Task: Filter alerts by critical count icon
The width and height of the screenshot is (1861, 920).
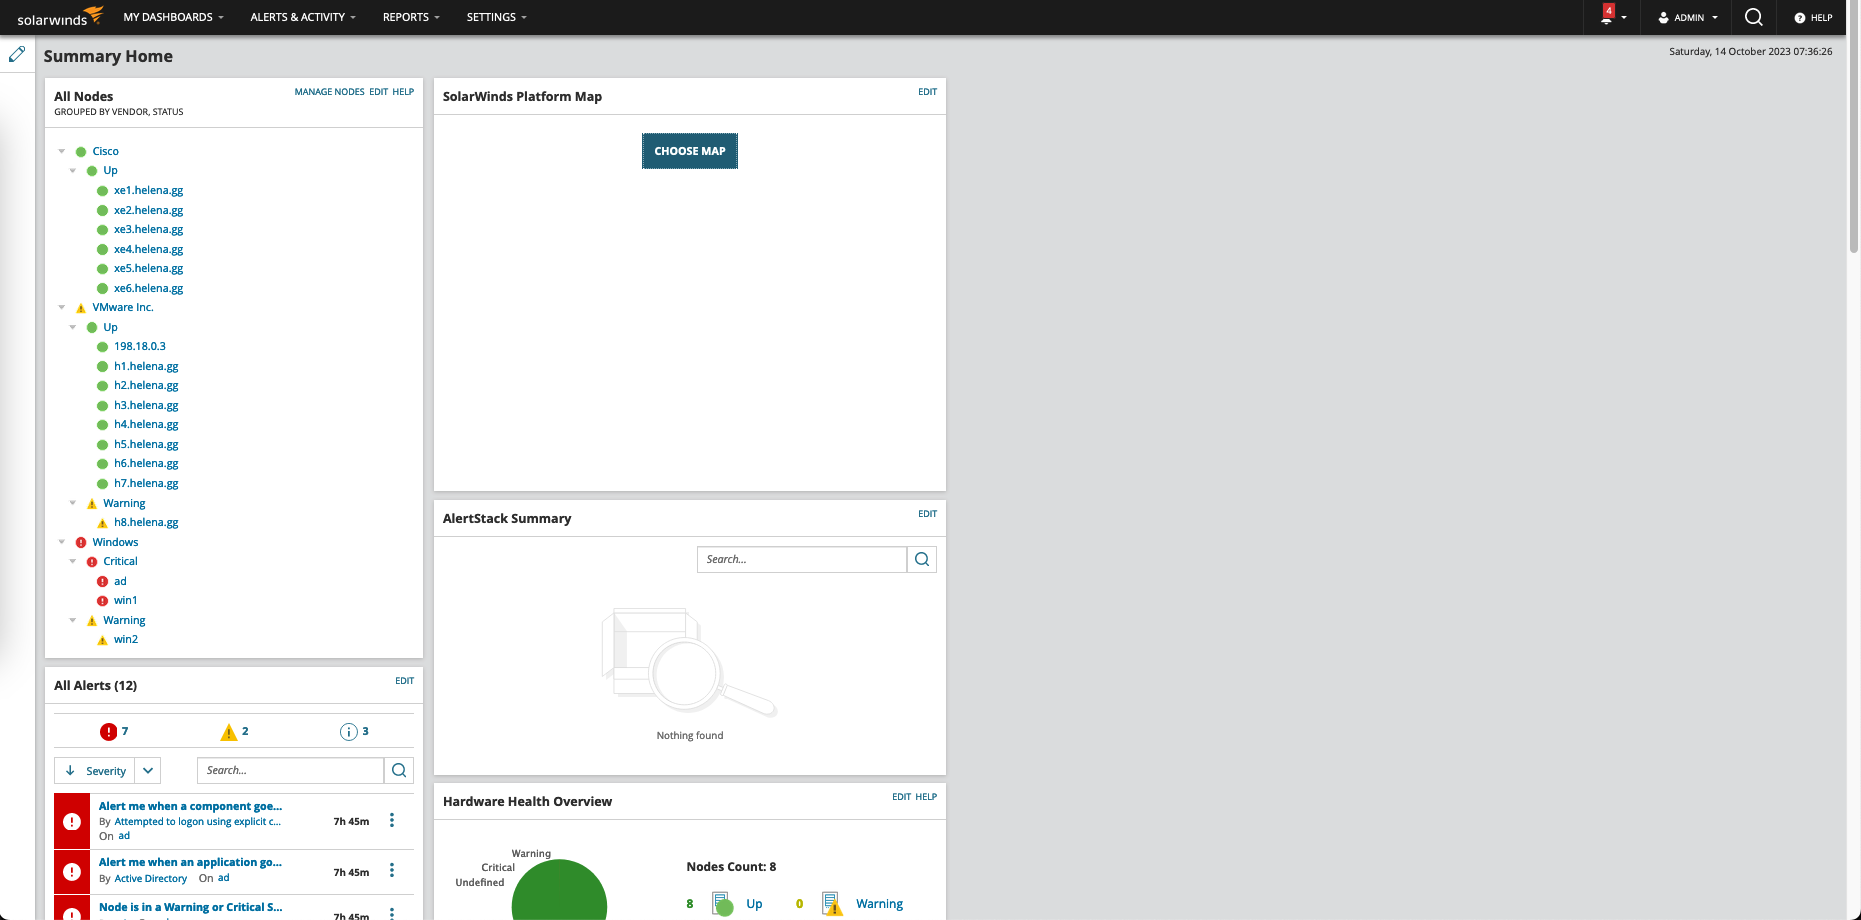Action: coord(109,732)
